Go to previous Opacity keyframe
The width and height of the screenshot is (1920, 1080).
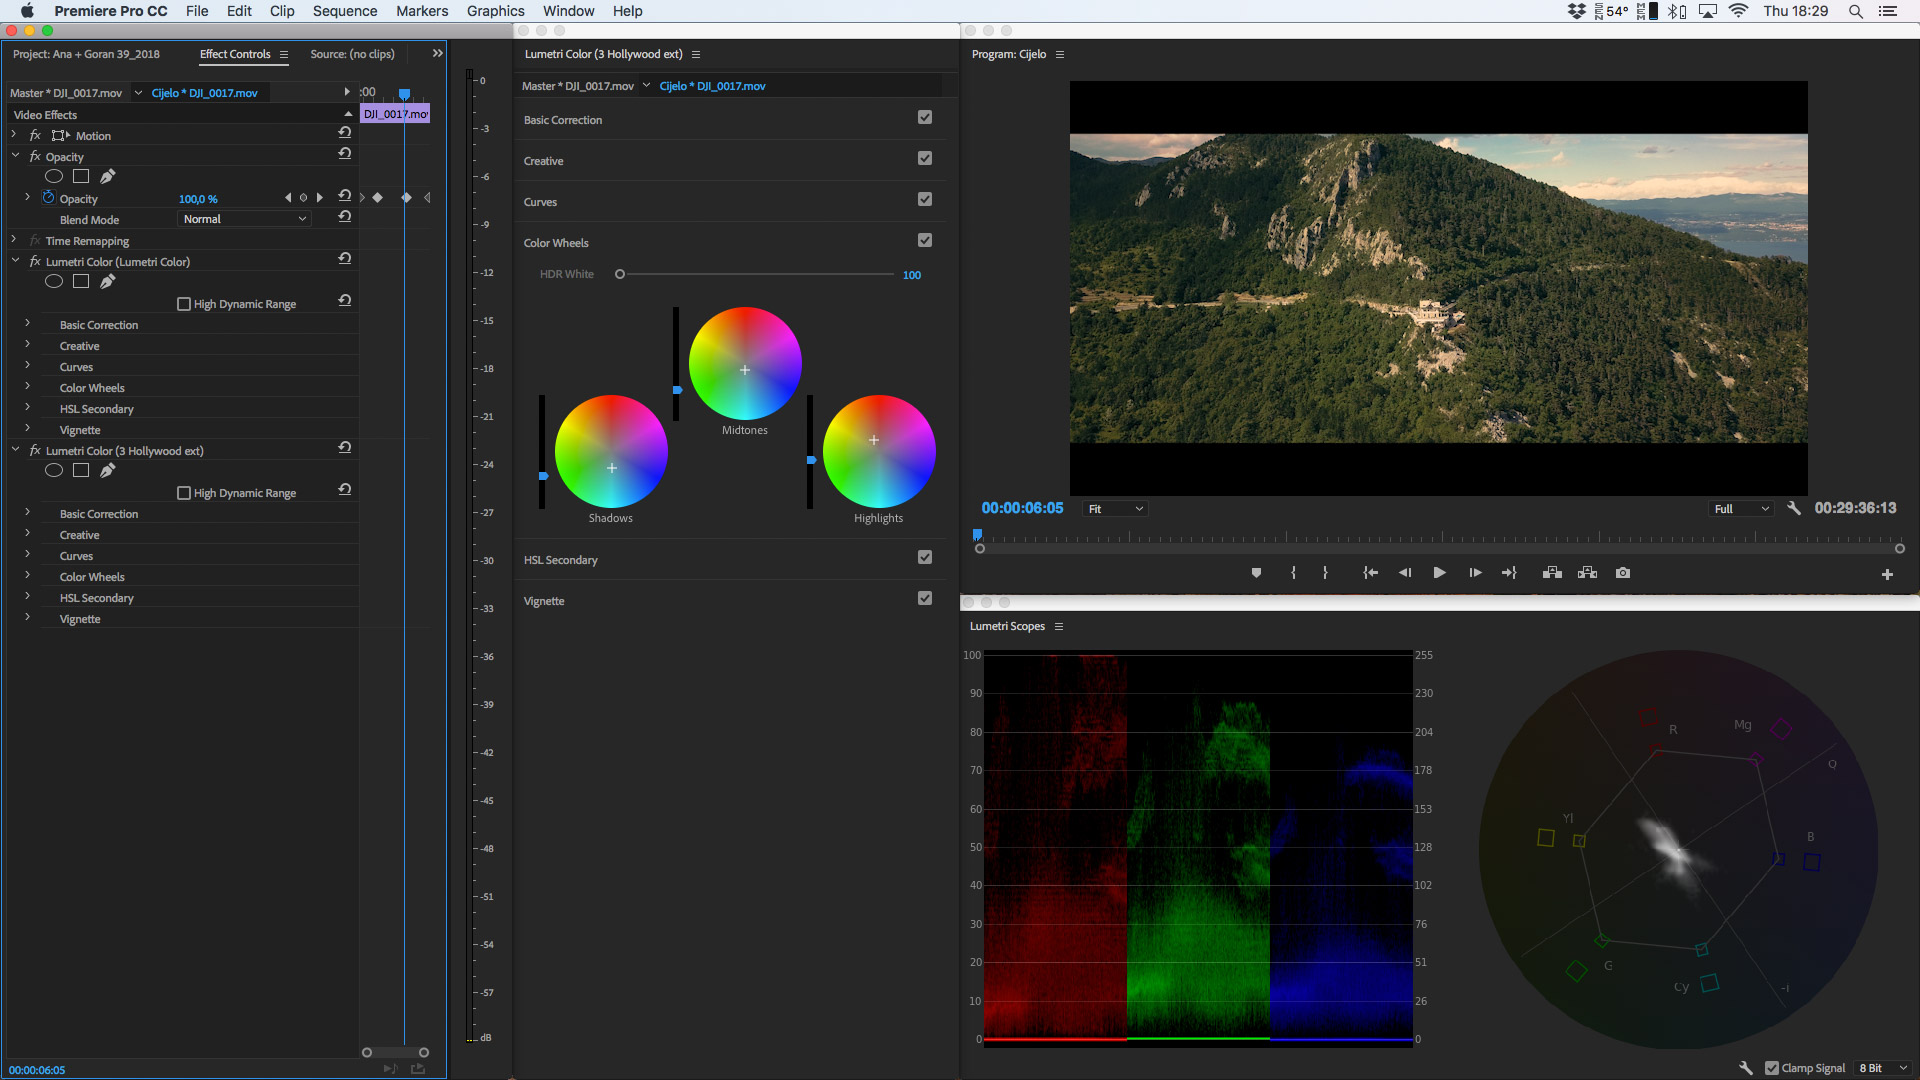point(288,198)
